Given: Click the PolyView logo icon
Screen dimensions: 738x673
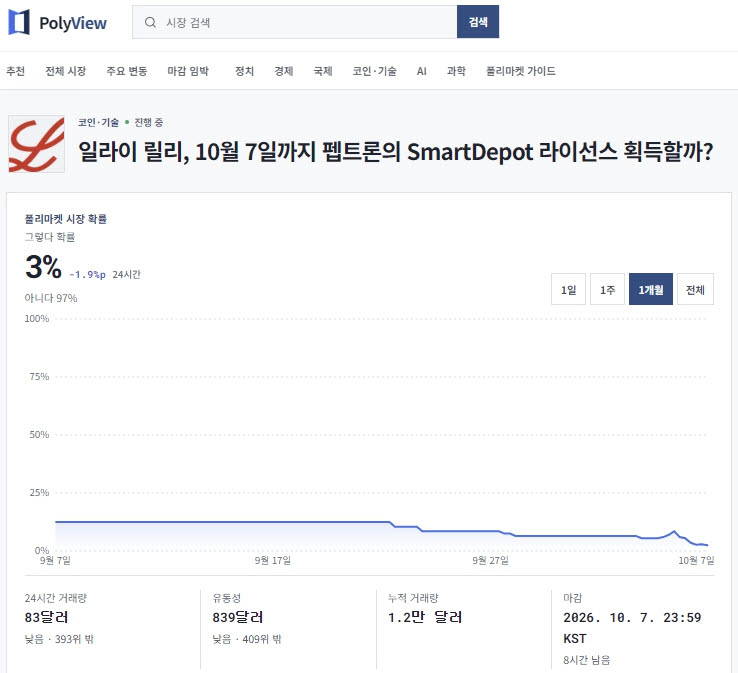Looking at the screenshot, I should click(19, 22).
